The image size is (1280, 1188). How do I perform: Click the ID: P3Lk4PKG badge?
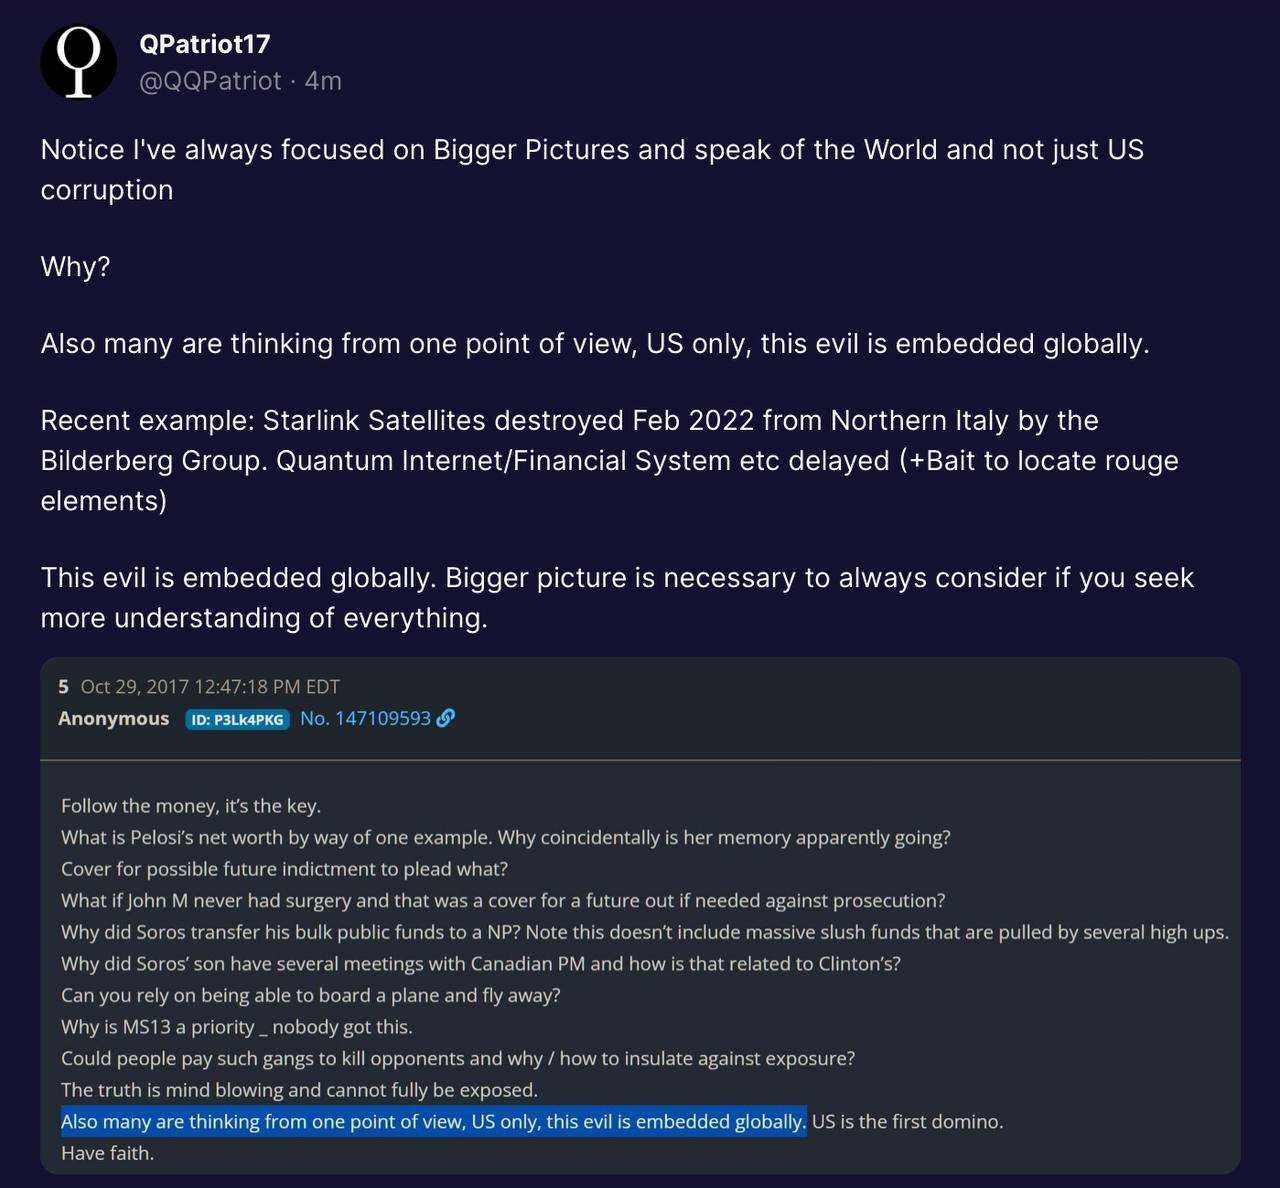click(237, 719)
